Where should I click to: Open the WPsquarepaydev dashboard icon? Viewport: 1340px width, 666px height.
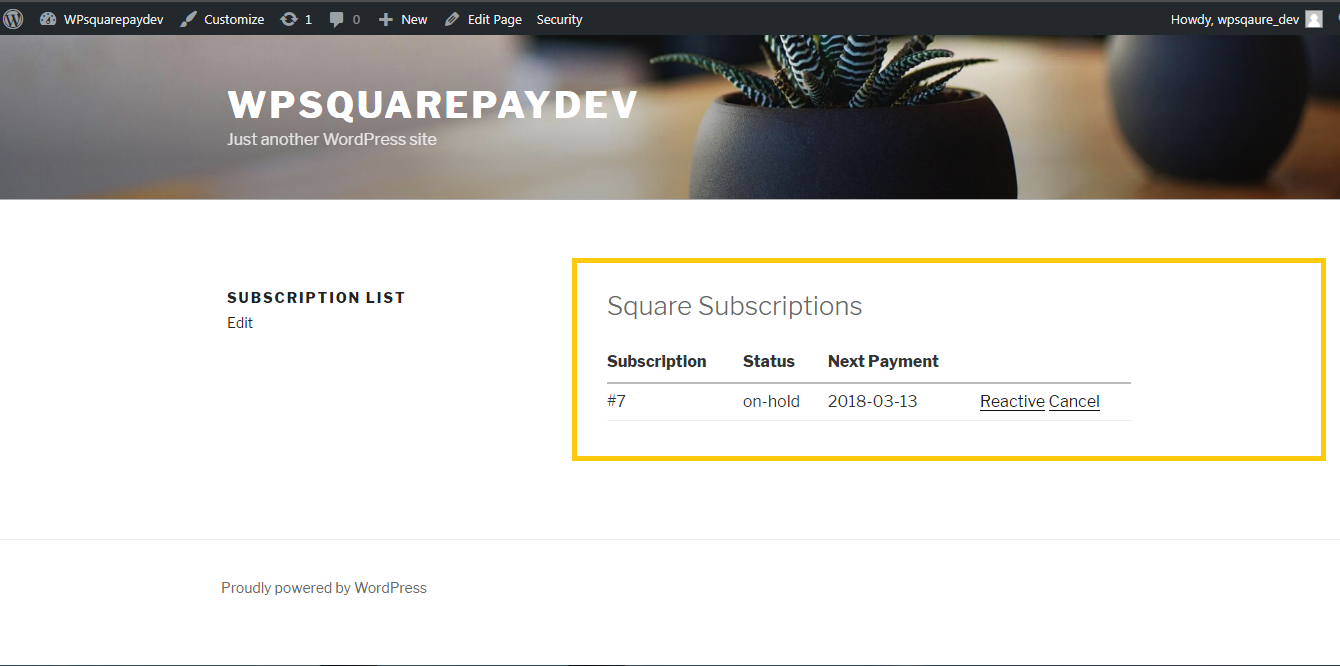tap(48, 19)
